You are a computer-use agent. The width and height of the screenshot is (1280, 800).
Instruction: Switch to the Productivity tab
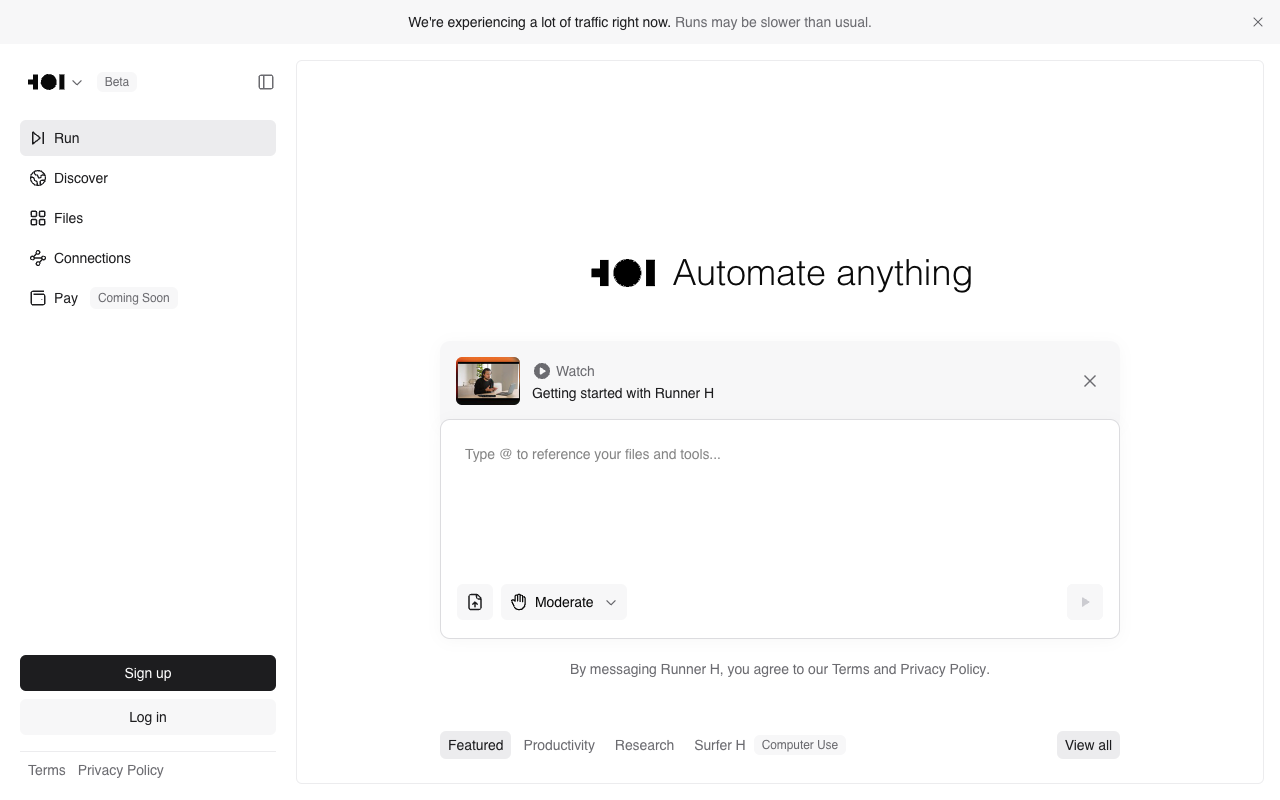[559, 745]
